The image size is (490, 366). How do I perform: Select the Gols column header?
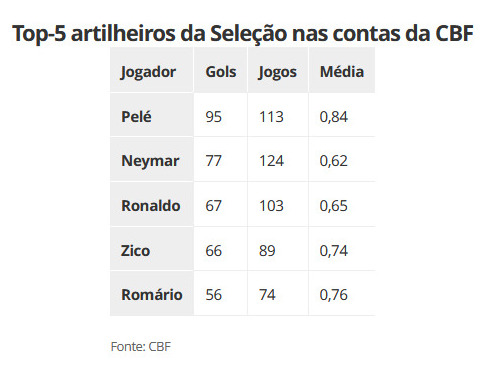coord(221,70)
